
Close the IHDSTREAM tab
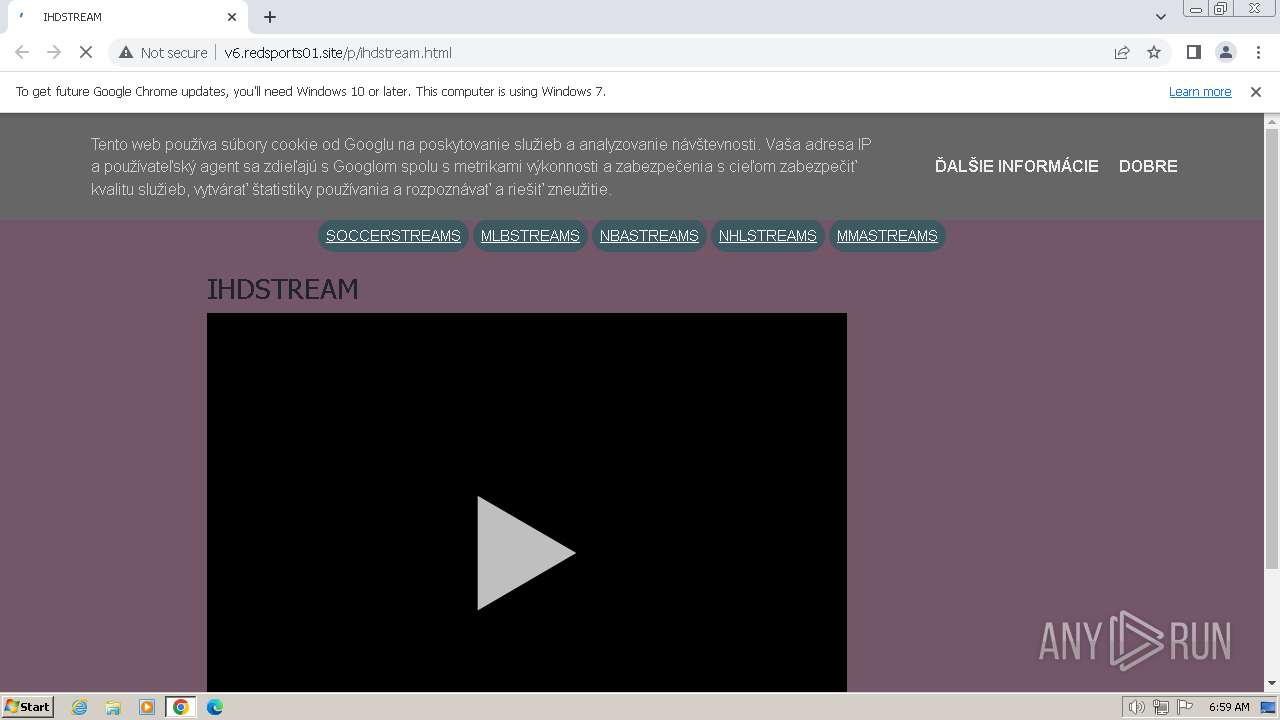coord(232,17)
